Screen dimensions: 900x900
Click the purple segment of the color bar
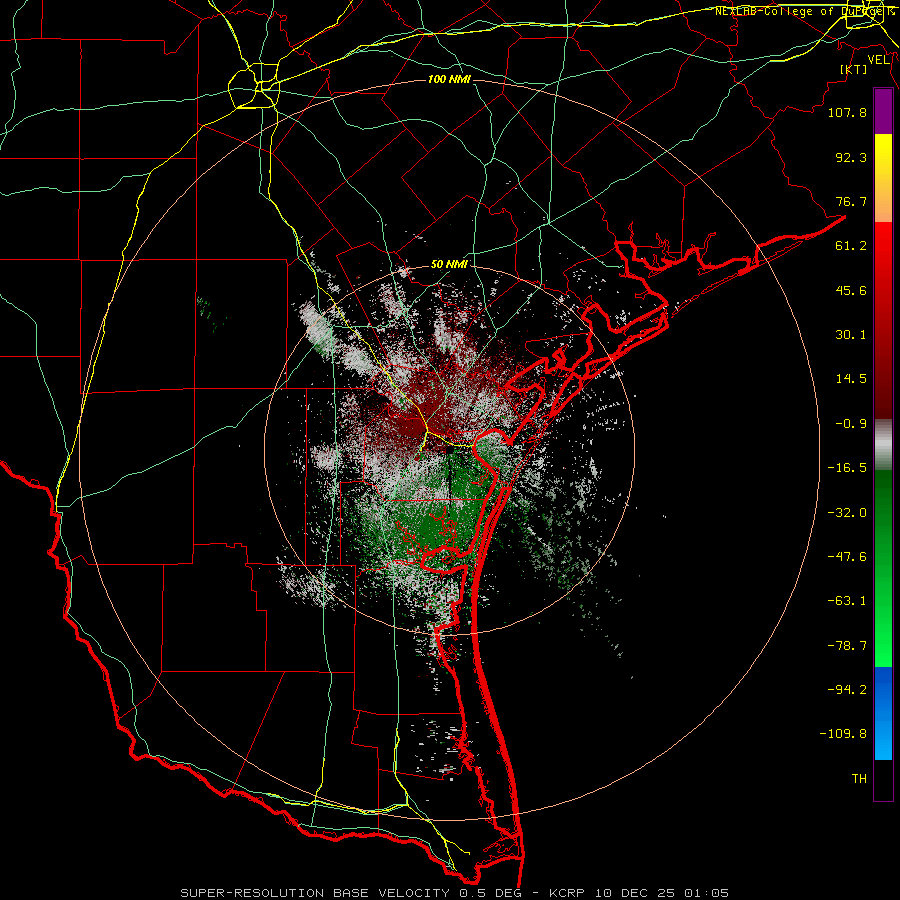point(883,111)
